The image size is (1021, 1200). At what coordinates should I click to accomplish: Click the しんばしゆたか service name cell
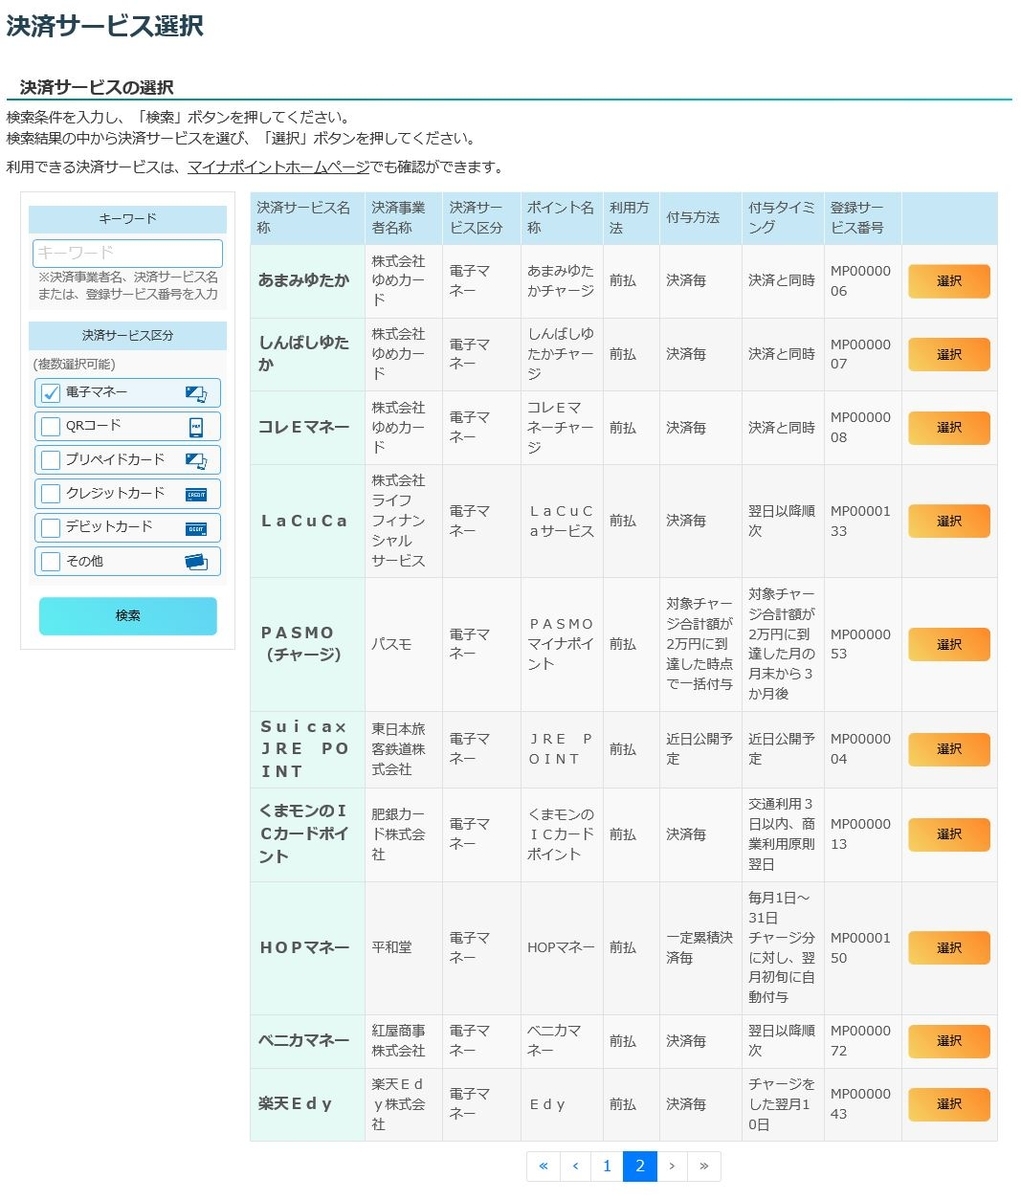tap(307, 354)
